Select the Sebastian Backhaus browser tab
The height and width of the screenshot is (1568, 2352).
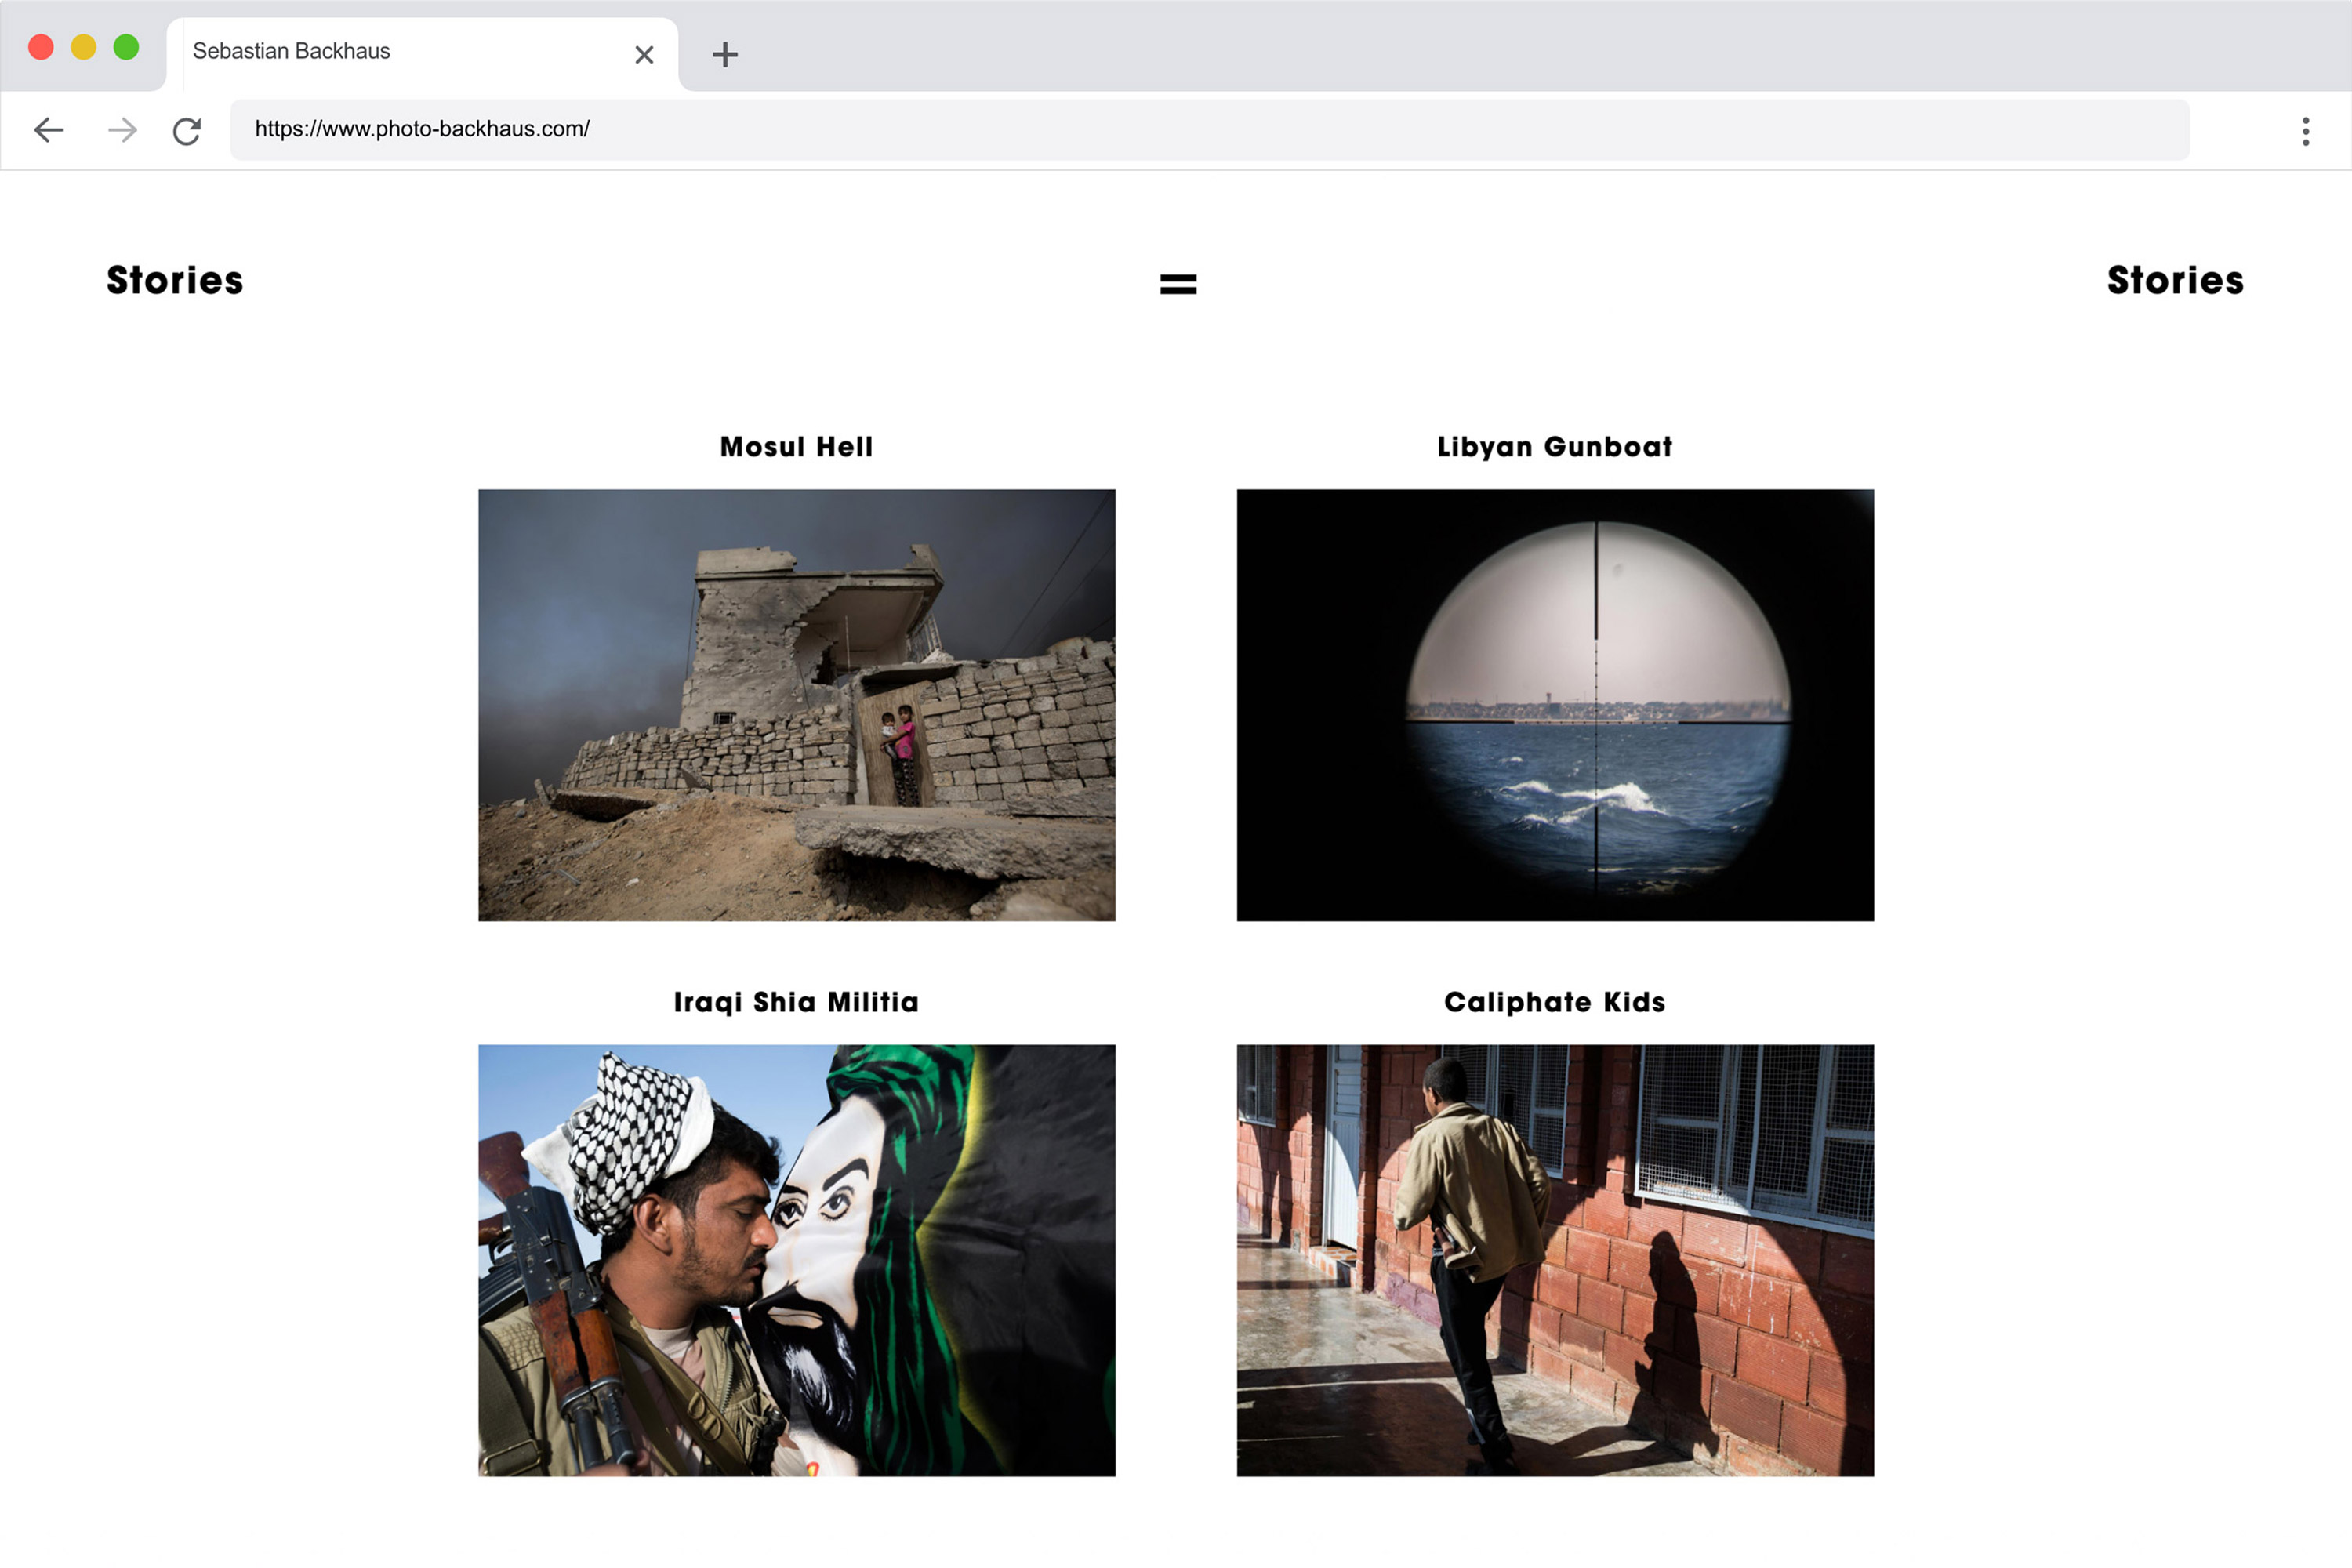click(x=422, y=53)
